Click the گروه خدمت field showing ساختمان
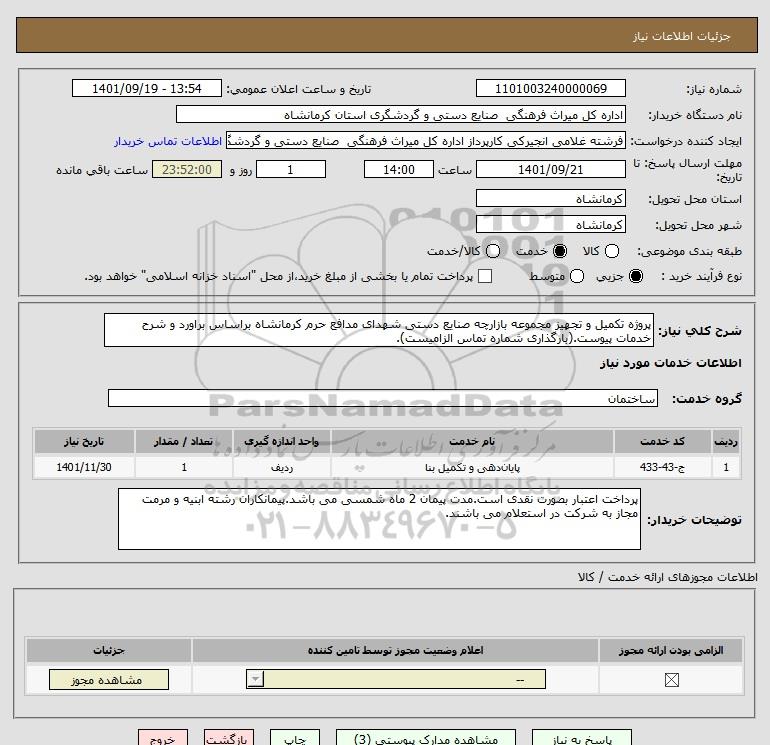770x745 pixels. pyautogui.click(x=383, y=398)
